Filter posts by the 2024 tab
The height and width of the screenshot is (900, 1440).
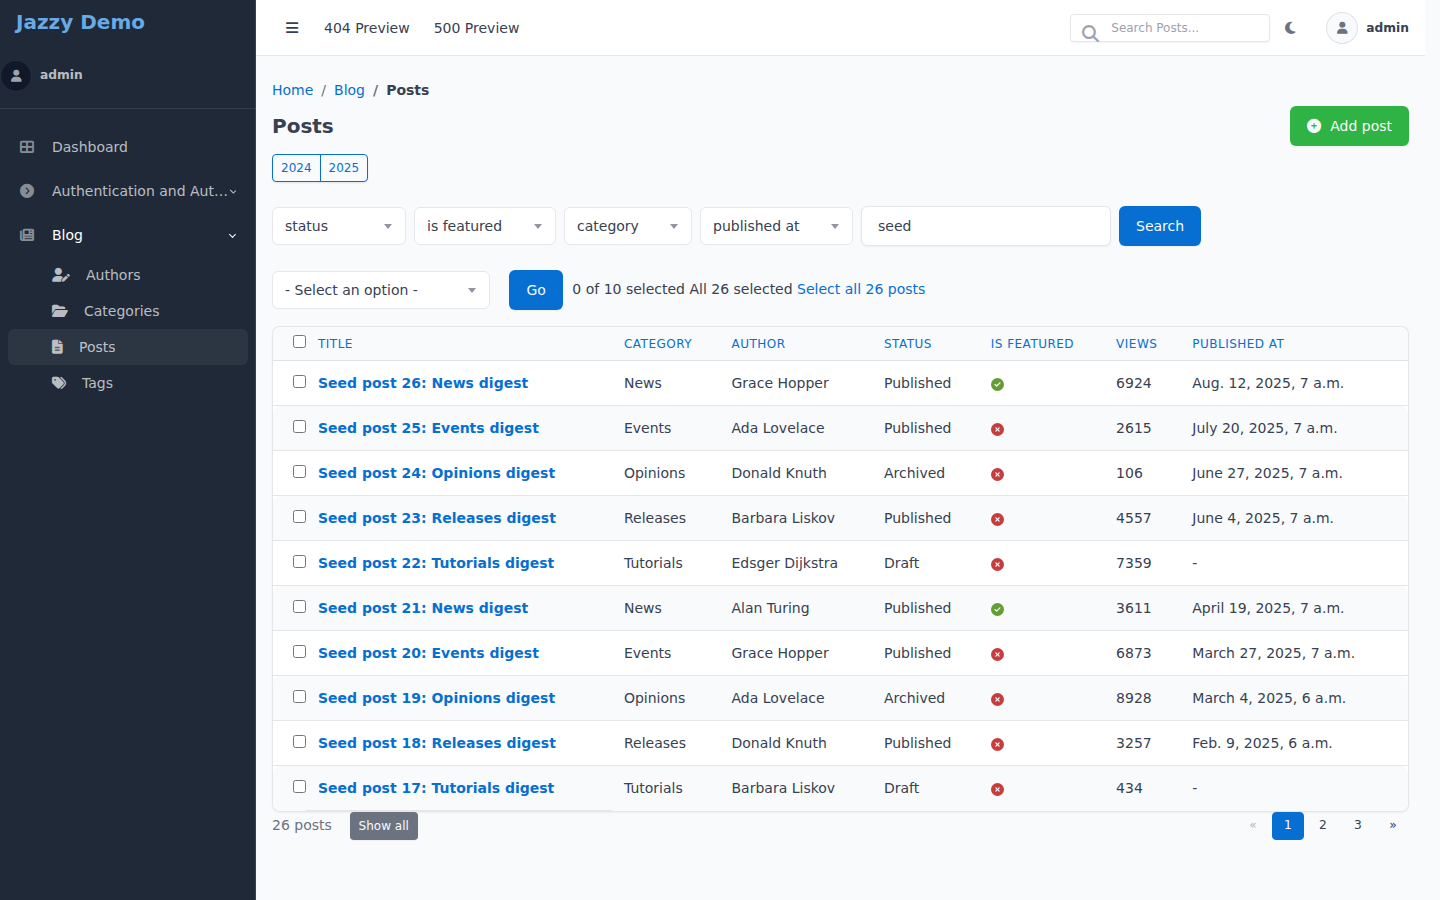[x=296, y=168]
